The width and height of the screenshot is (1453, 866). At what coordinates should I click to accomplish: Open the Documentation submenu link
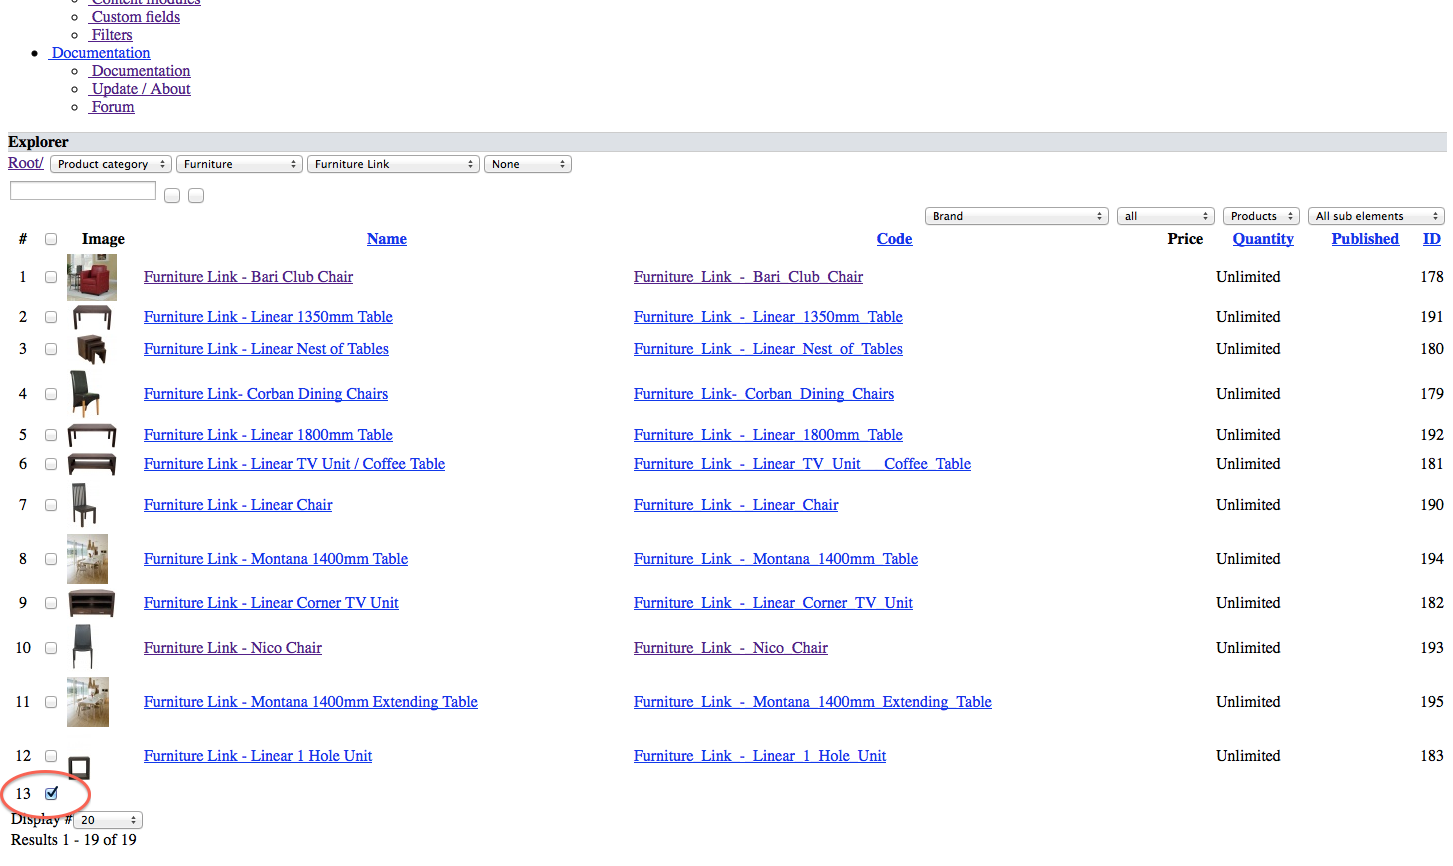140,71
